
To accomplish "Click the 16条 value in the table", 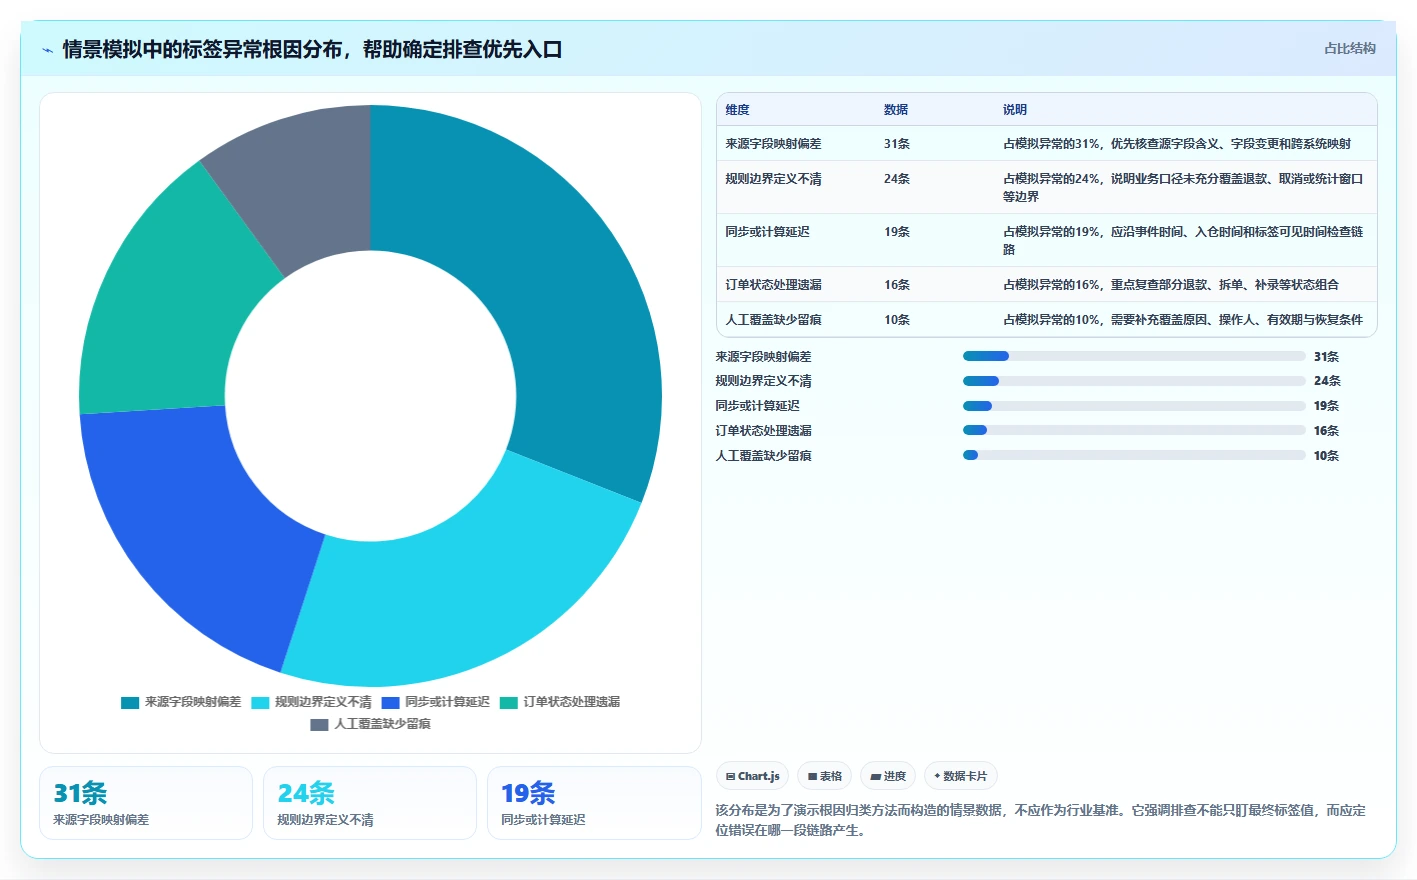I will click(897, 285).
